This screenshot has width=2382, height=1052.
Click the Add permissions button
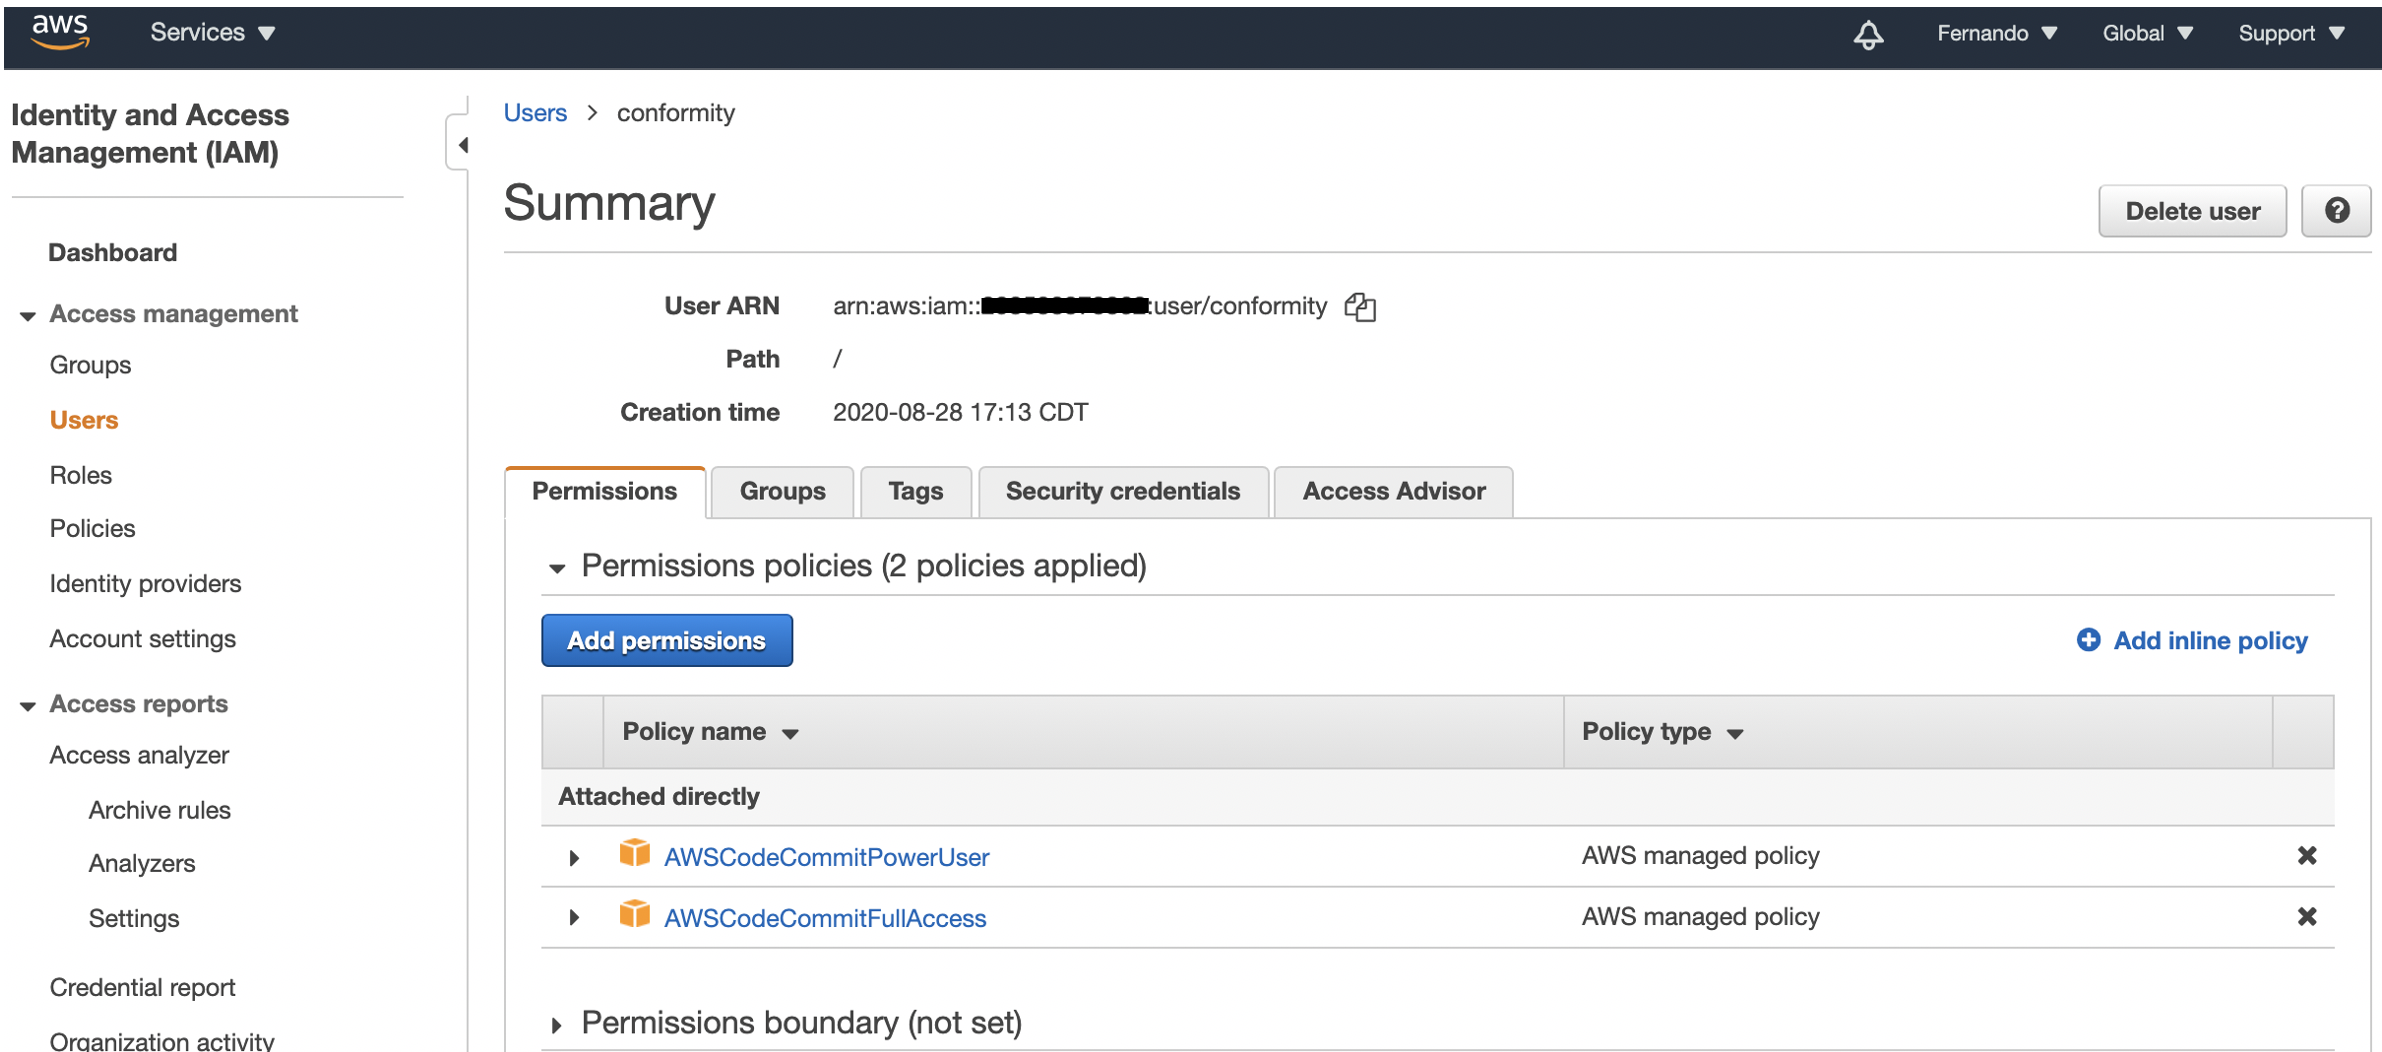667,641
